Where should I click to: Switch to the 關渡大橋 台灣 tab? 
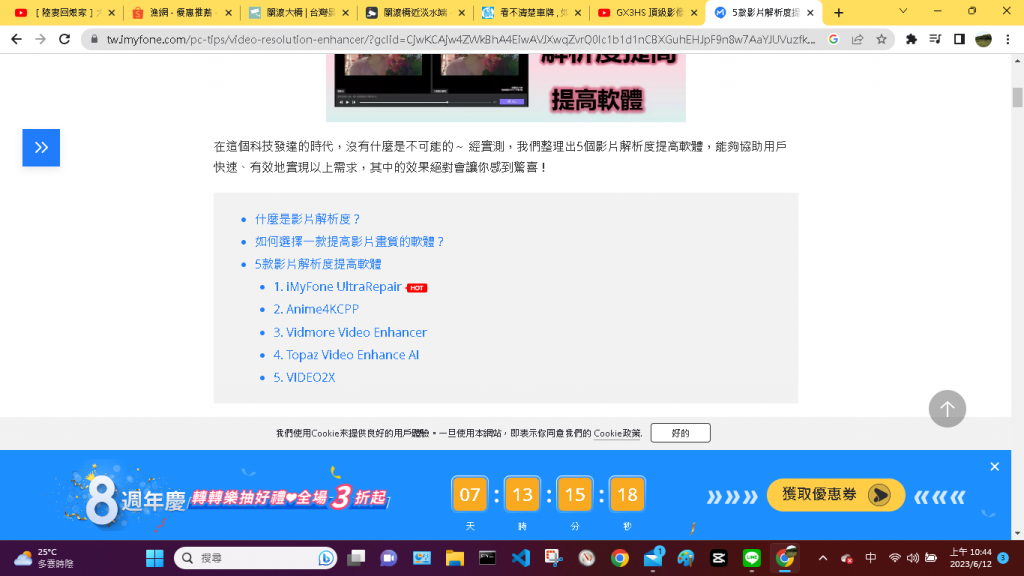tap(299, 12)
